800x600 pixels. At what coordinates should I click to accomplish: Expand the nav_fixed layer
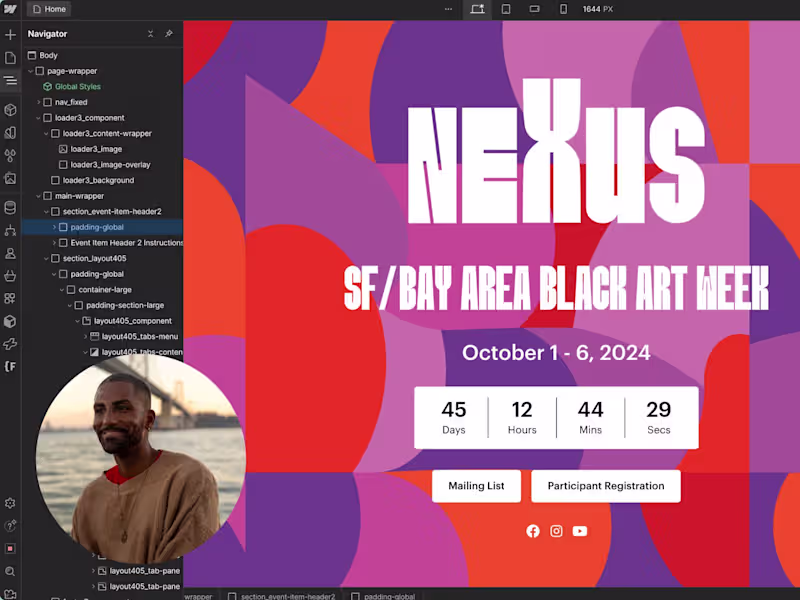point(38,102)
